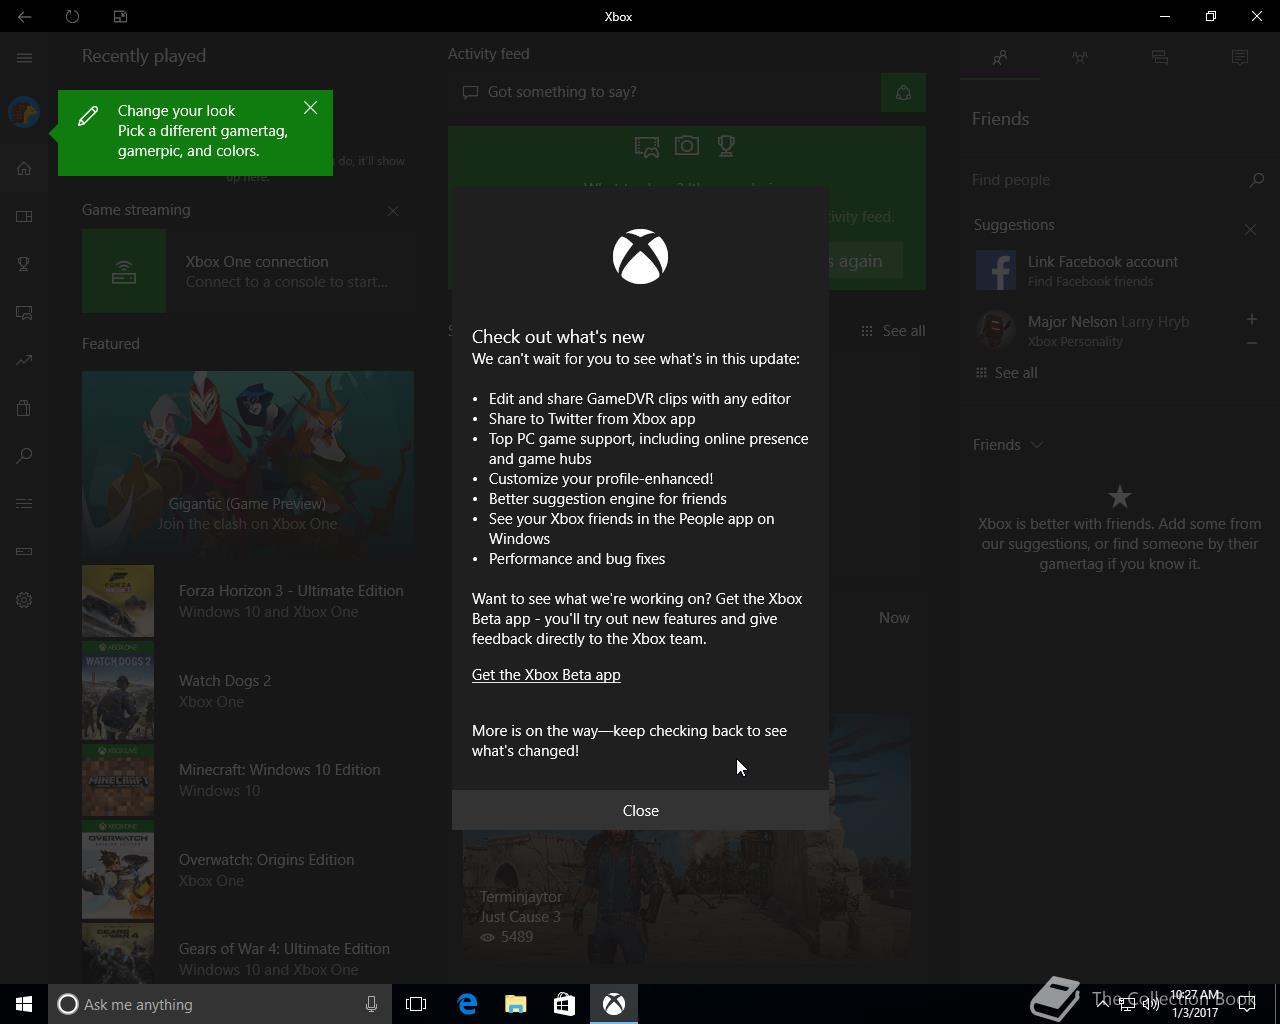Select Link Facebook account suggestion
Viewport: 1280px width, 1024px height.
pos(1102,270)
